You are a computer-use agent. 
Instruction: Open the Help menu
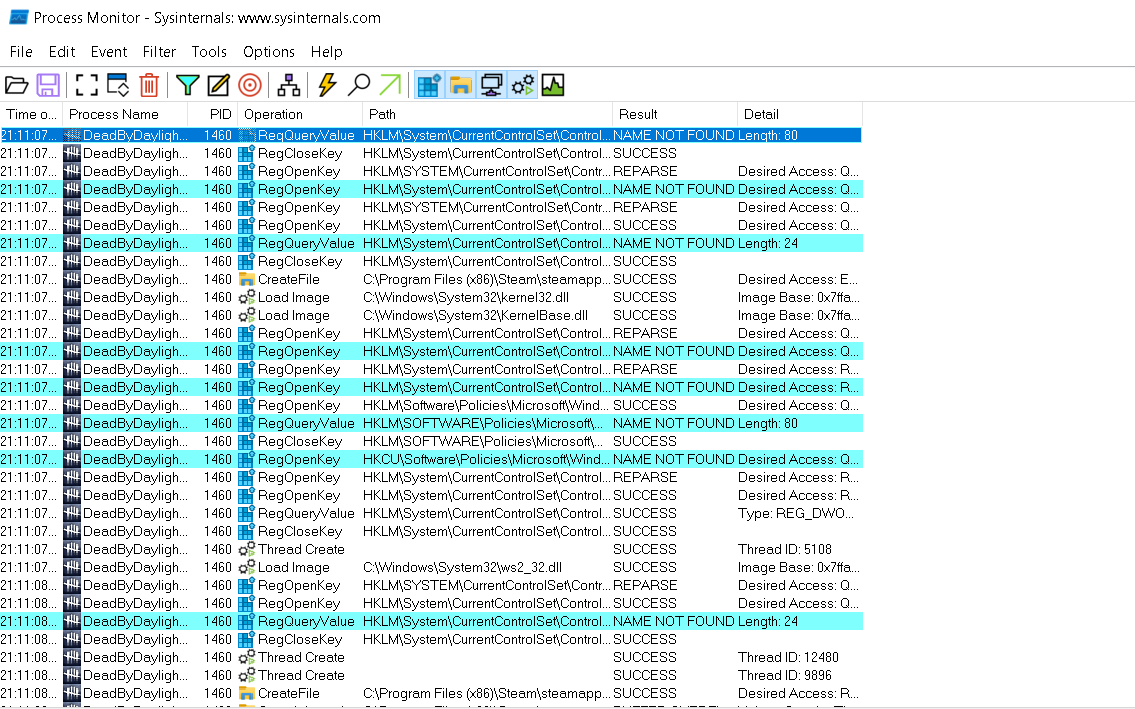326,52
